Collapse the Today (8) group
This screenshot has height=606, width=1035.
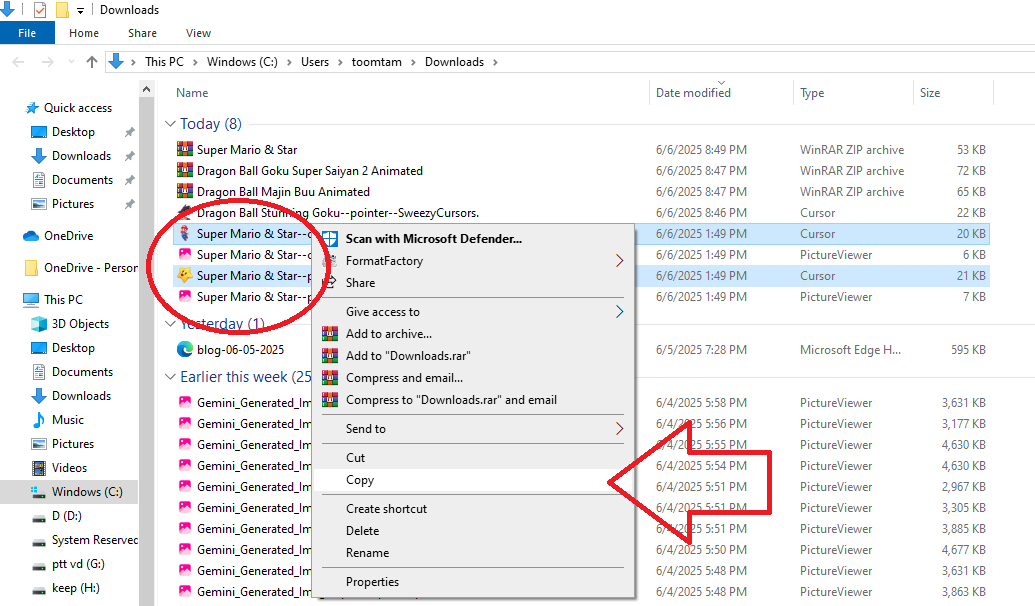coord(170,123)
